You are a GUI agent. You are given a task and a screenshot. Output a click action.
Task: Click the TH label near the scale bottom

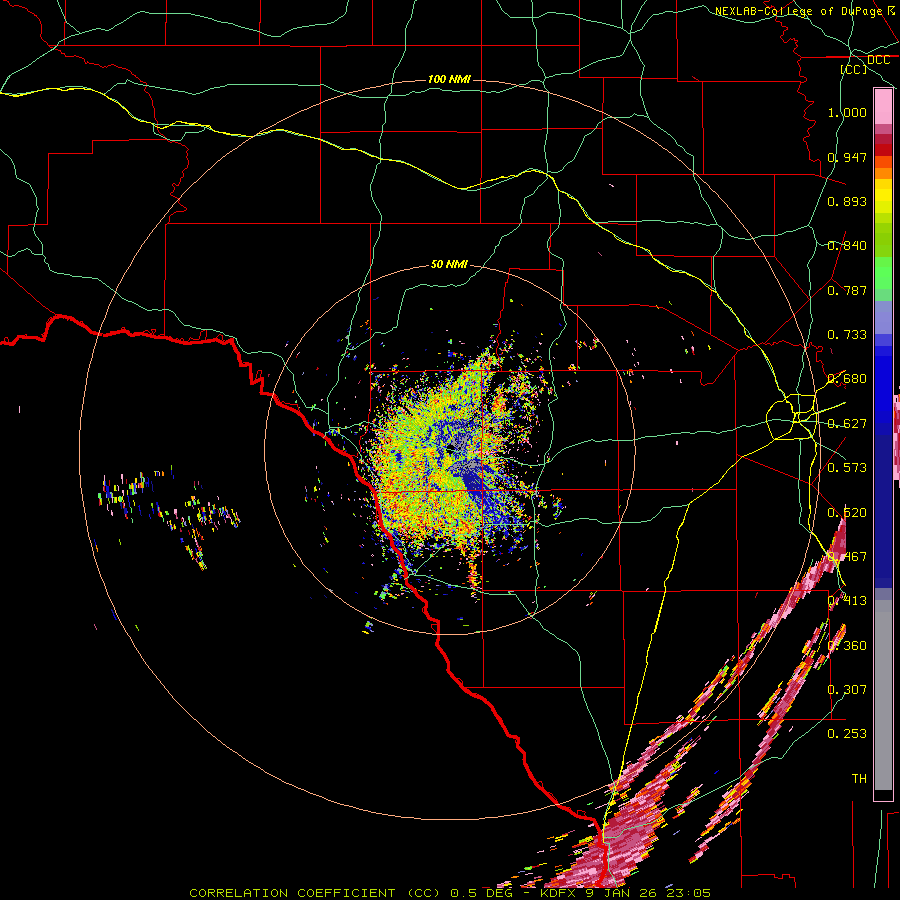pos(859,779)
